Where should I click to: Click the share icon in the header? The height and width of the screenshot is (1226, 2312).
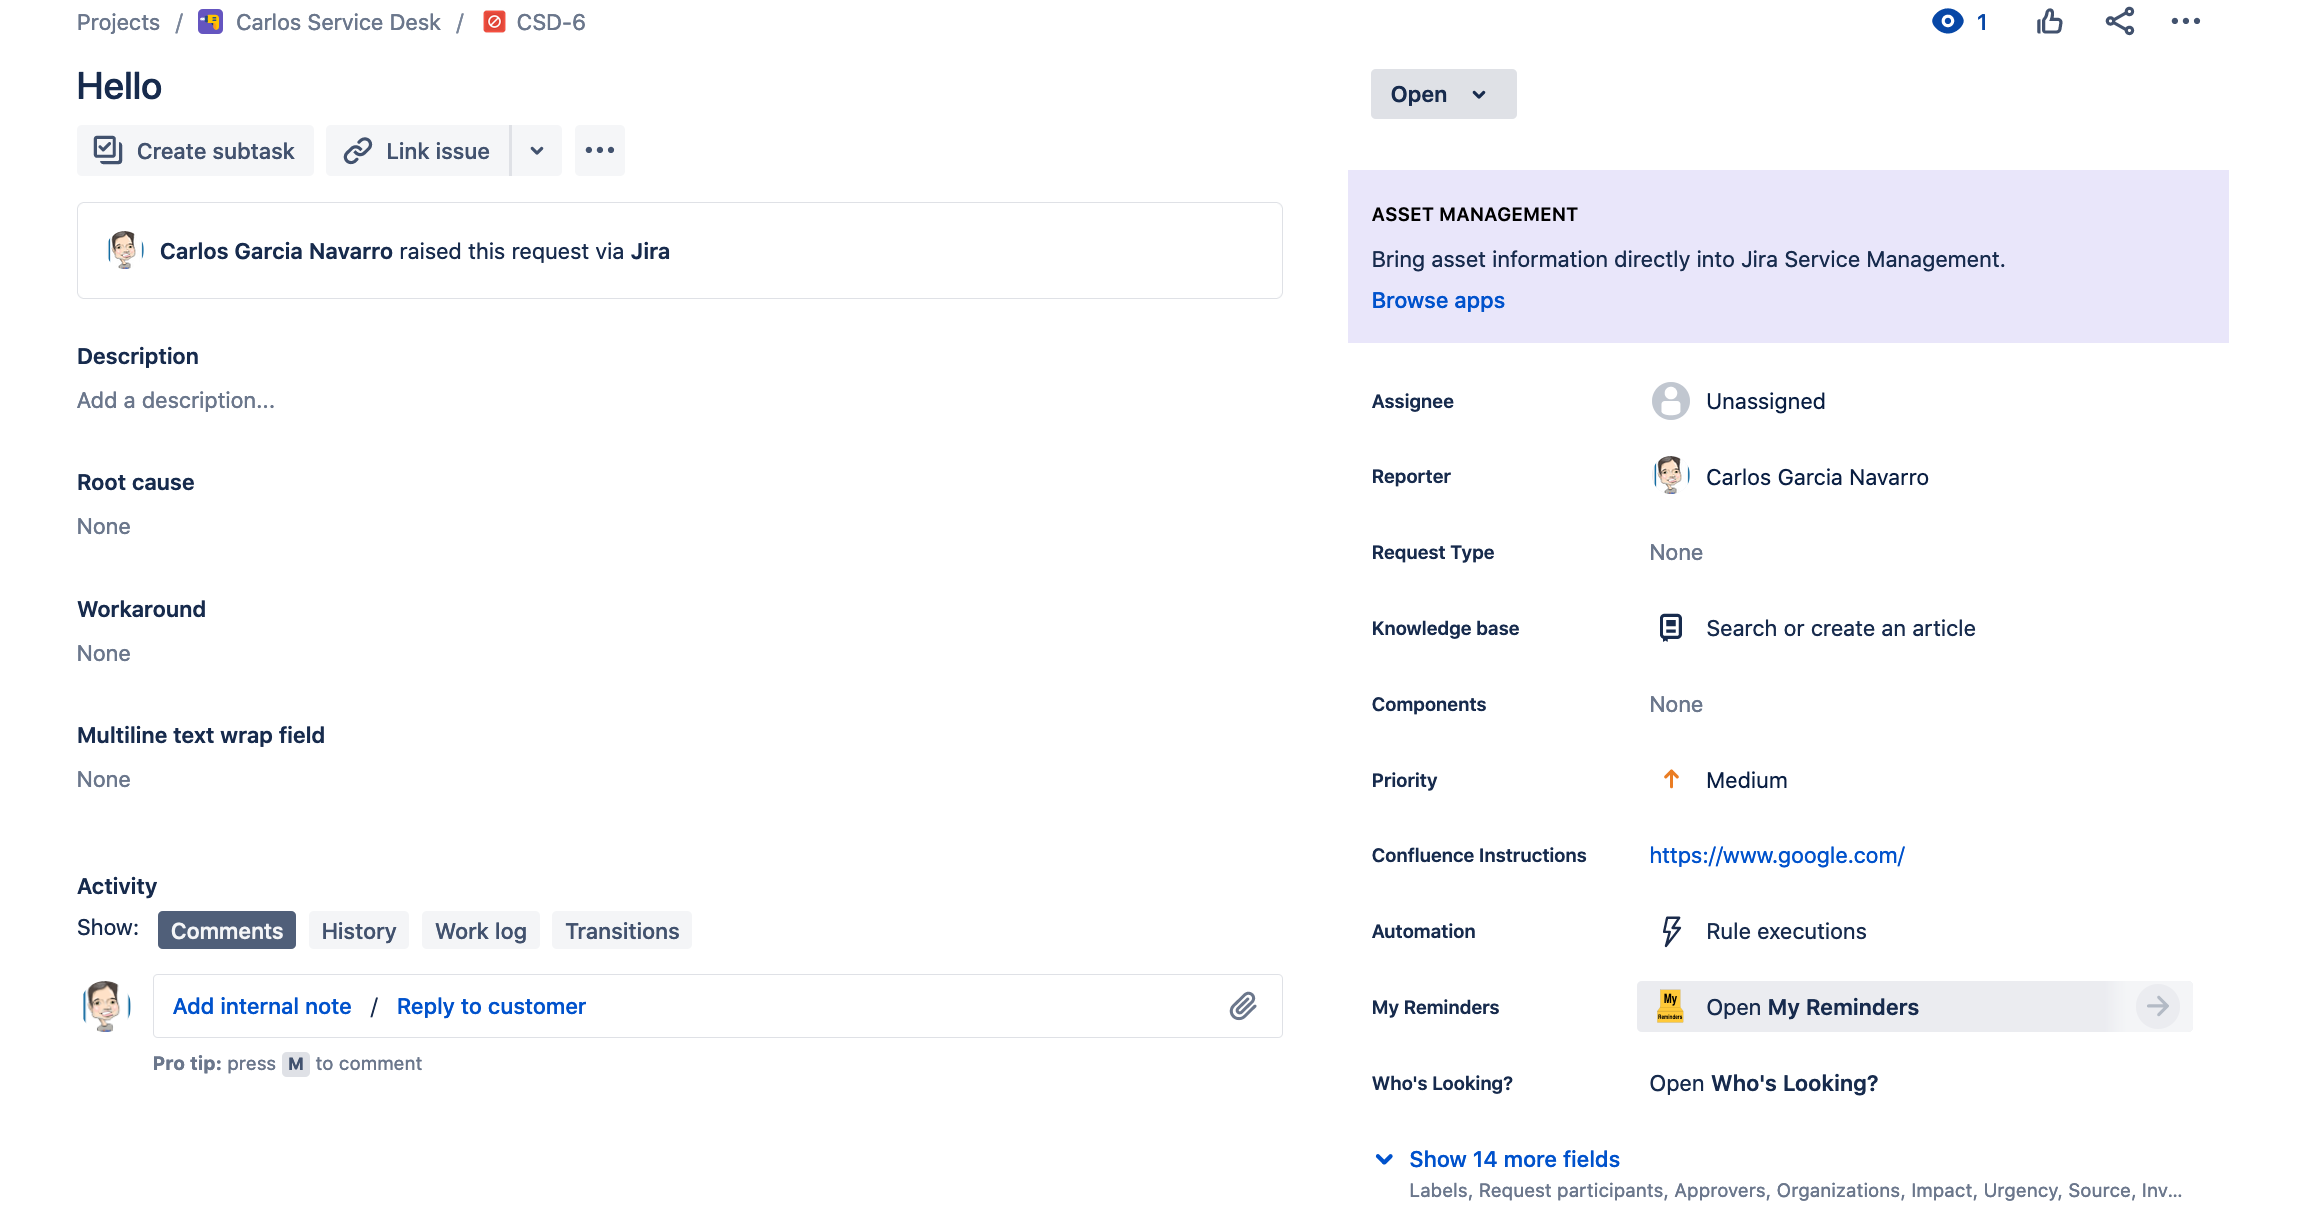2119,21
